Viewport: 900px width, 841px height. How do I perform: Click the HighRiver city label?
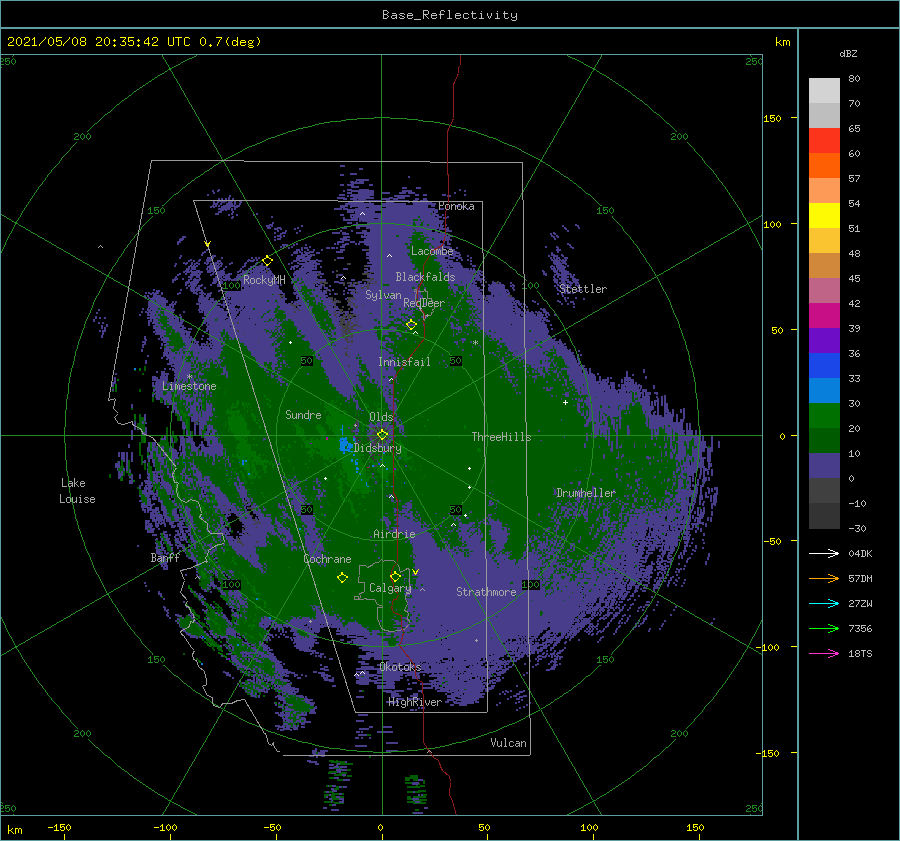coord(415,702)
